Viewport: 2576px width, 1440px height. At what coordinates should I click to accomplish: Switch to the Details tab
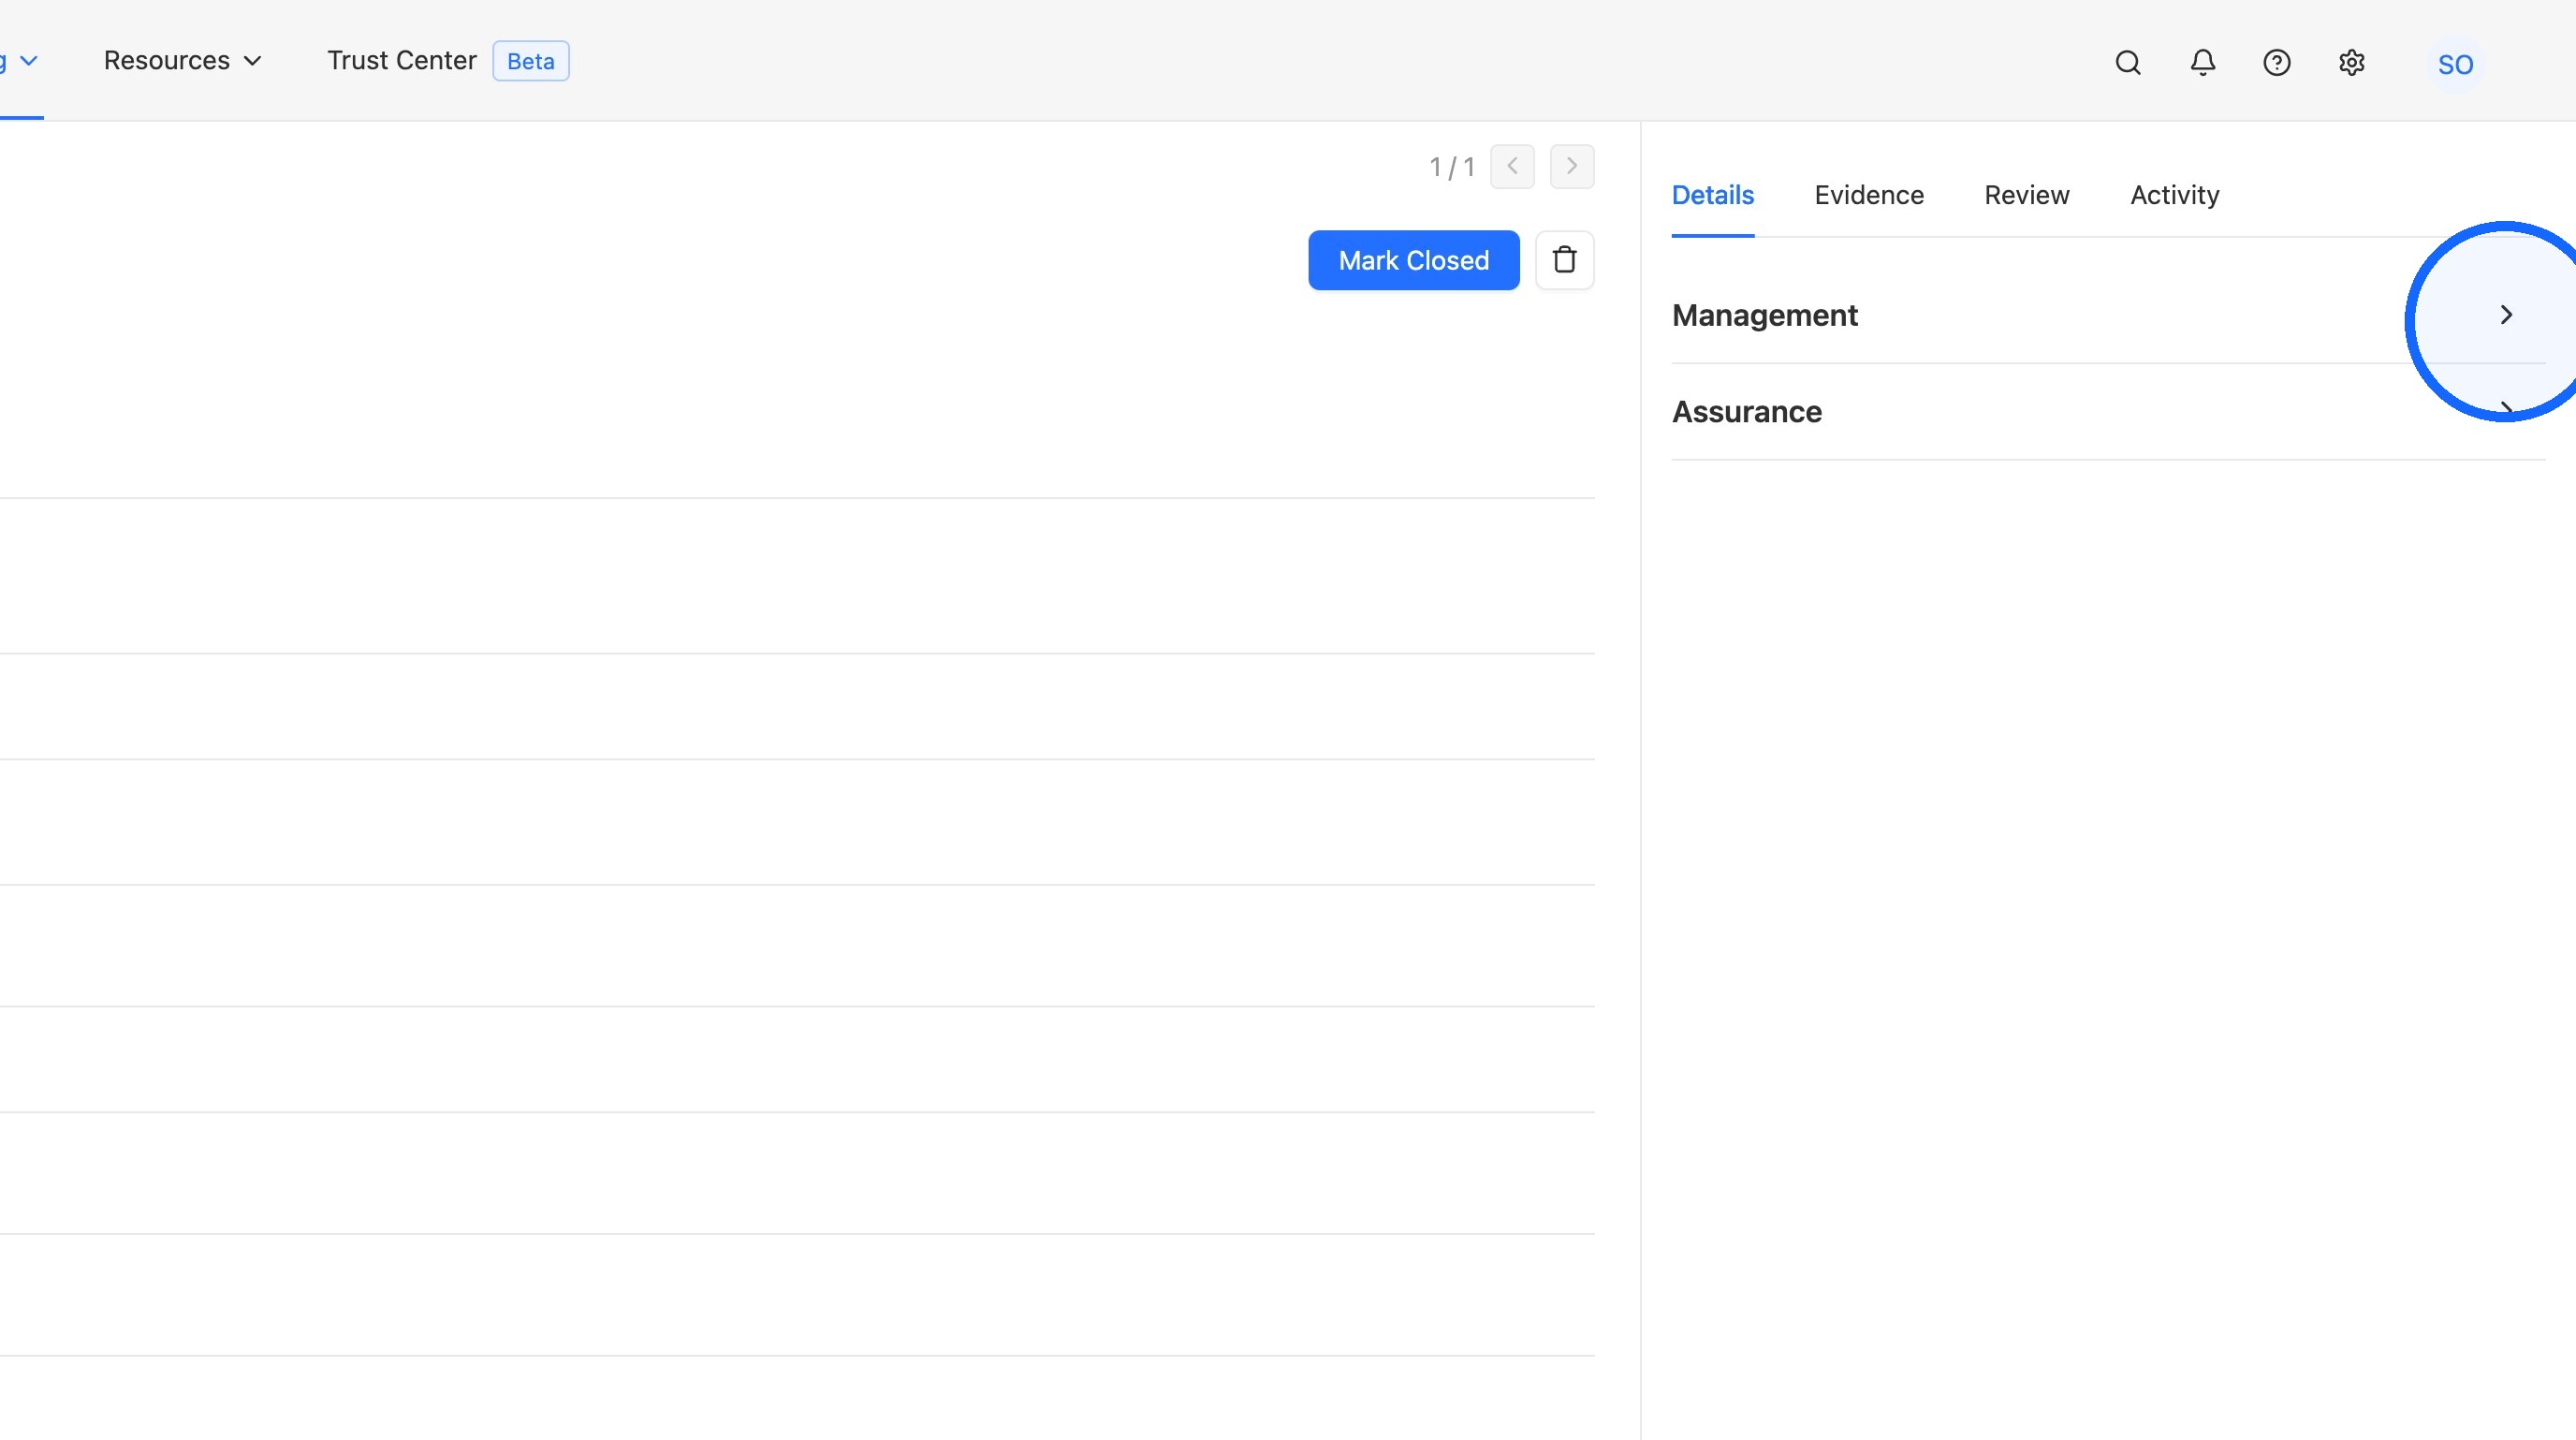tap(1712, 195)
